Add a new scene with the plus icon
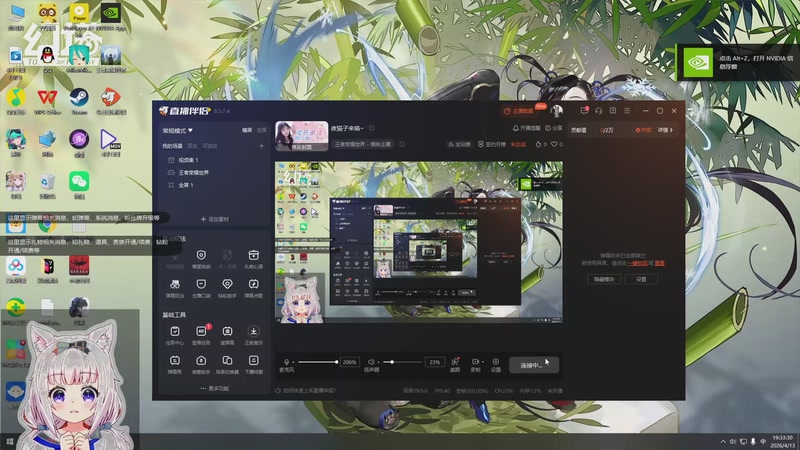This screenshot has height=450, width=800. click(261, 146)
